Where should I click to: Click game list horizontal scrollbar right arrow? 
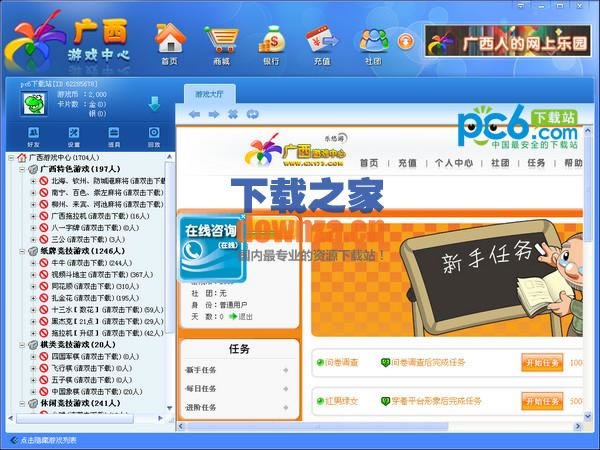click(160, 419)
